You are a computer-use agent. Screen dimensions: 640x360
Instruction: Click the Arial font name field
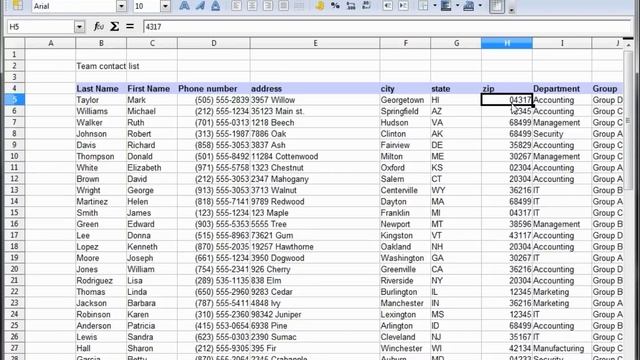(x=74, y=6)
